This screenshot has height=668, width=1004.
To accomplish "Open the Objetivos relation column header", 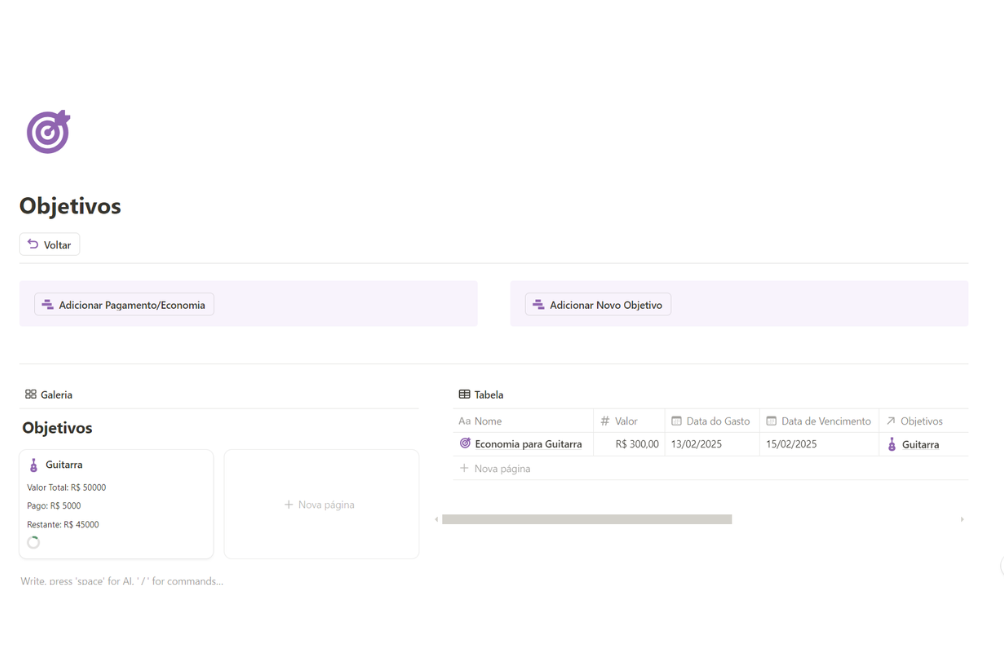I will (921, 421).
